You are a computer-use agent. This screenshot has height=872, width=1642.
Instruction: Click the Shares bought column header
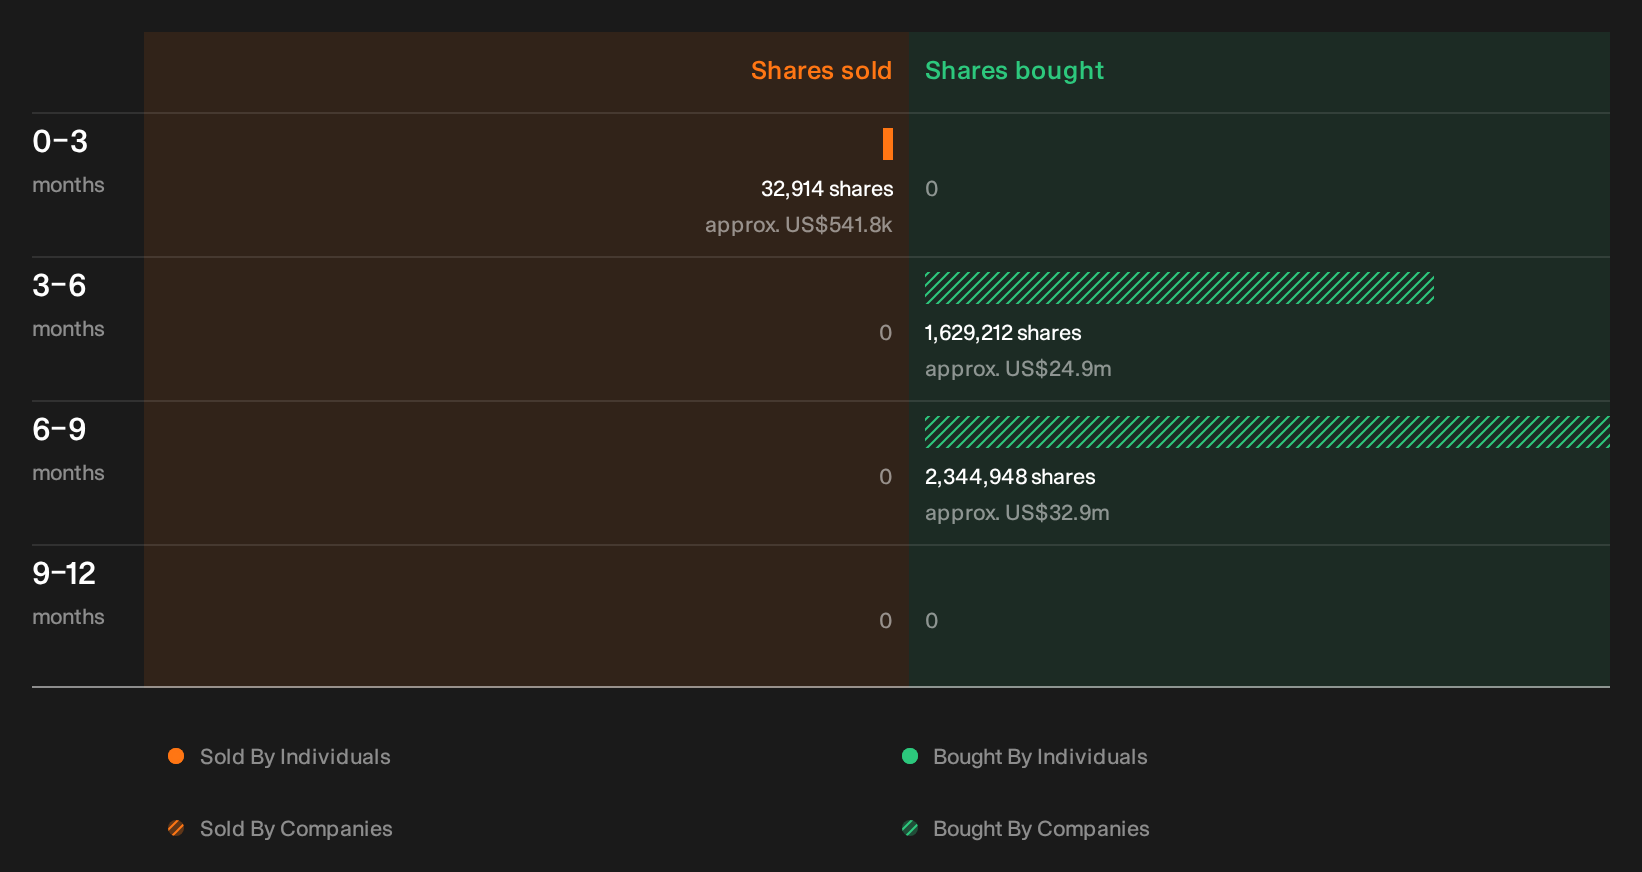1014,71
